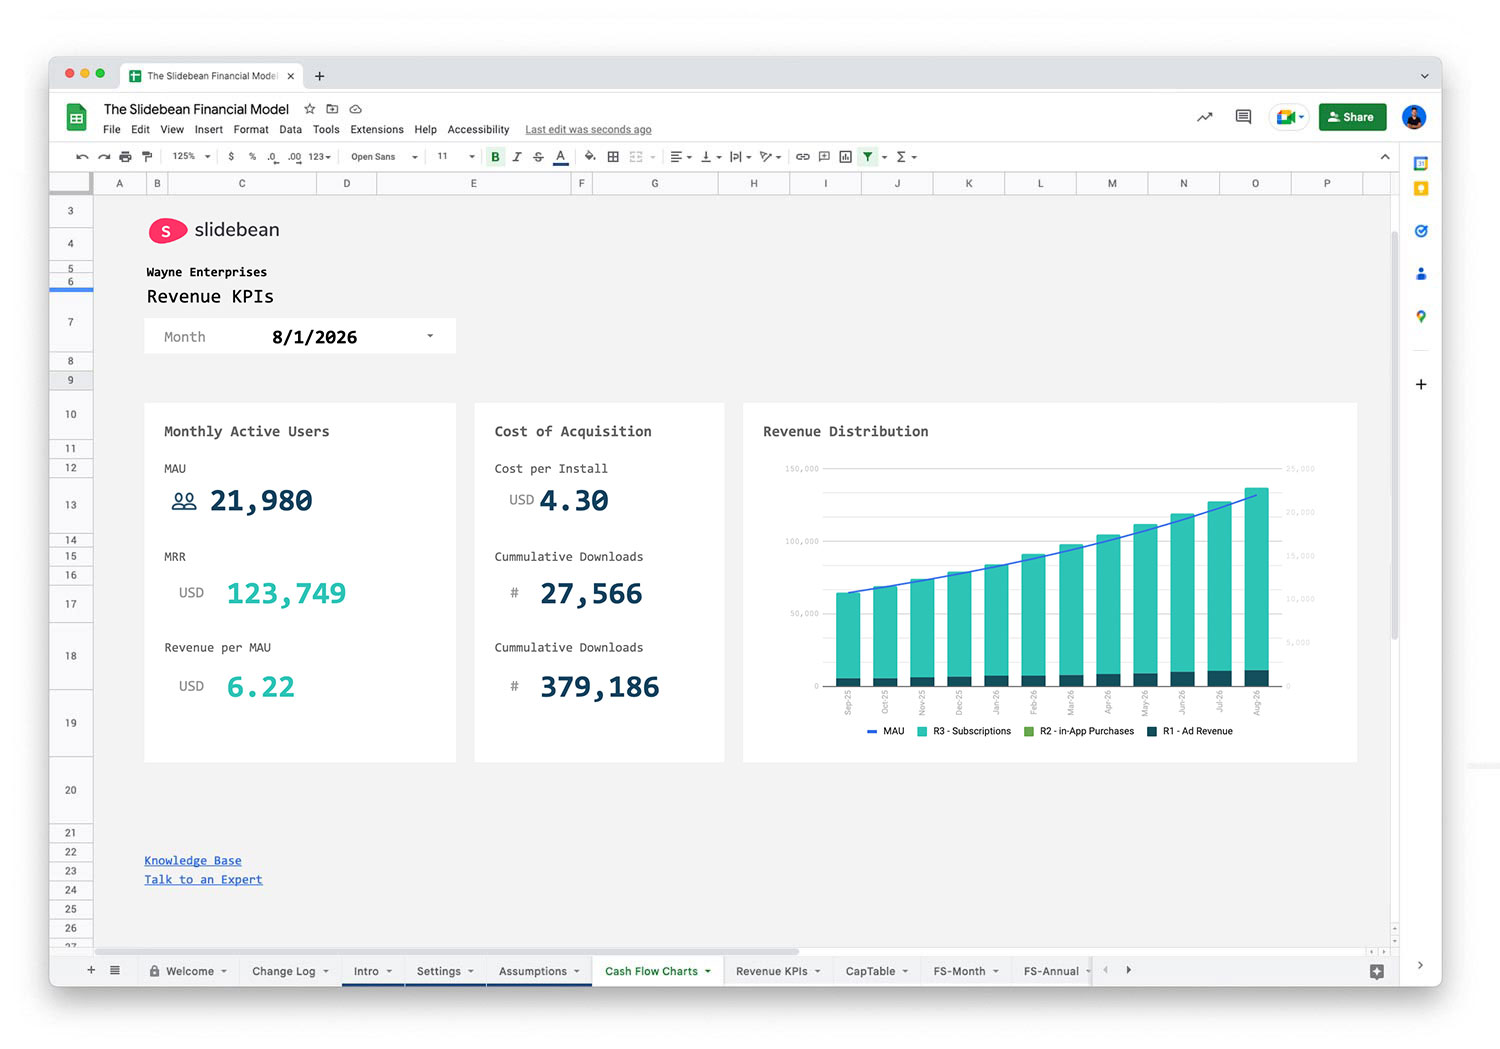This screenshot has height=1049, width=1500.
Task: Star the Slidebean Financial Model document
Action: point(310,109)
